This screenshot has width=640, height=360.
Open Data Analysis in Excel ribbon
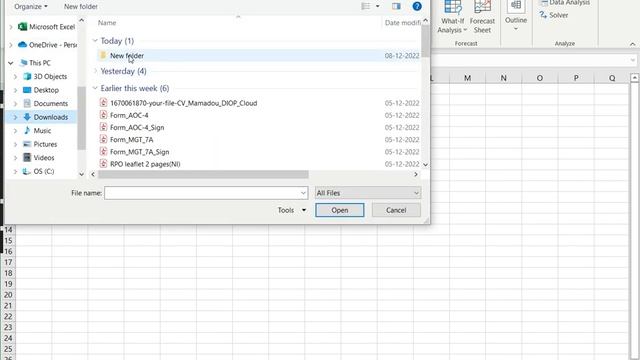click(x=565, y=3)
